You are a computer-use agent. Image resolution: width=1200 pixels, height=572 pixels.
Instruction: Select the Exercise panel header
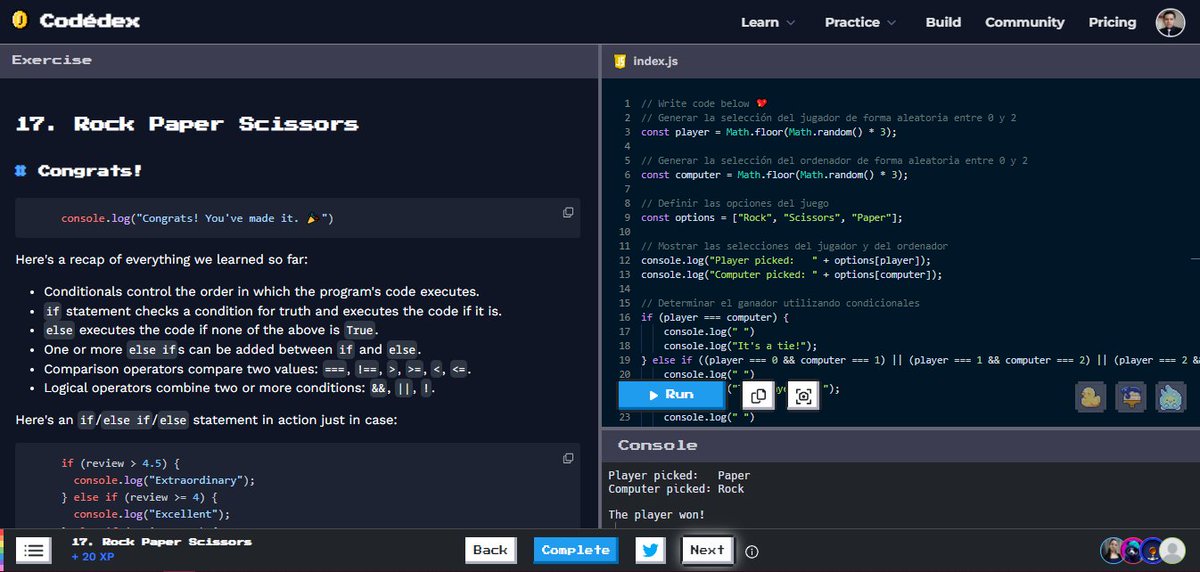[299, 61]
